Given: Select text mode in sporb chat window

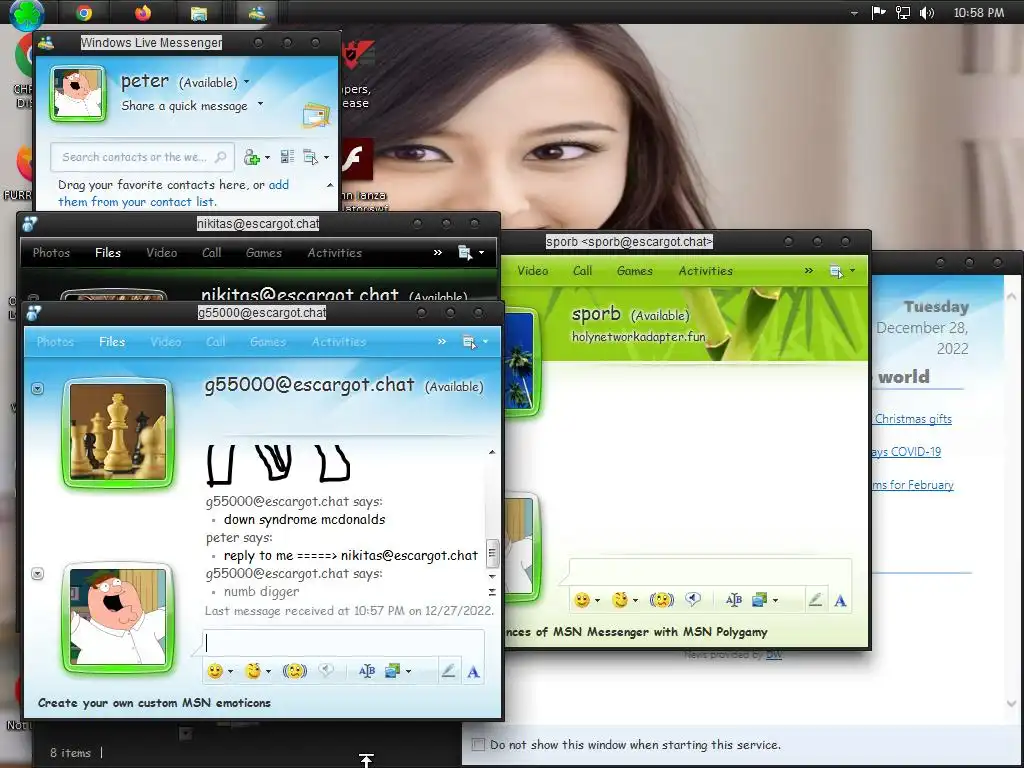Looking at the screenshot, I should point(840,600).
